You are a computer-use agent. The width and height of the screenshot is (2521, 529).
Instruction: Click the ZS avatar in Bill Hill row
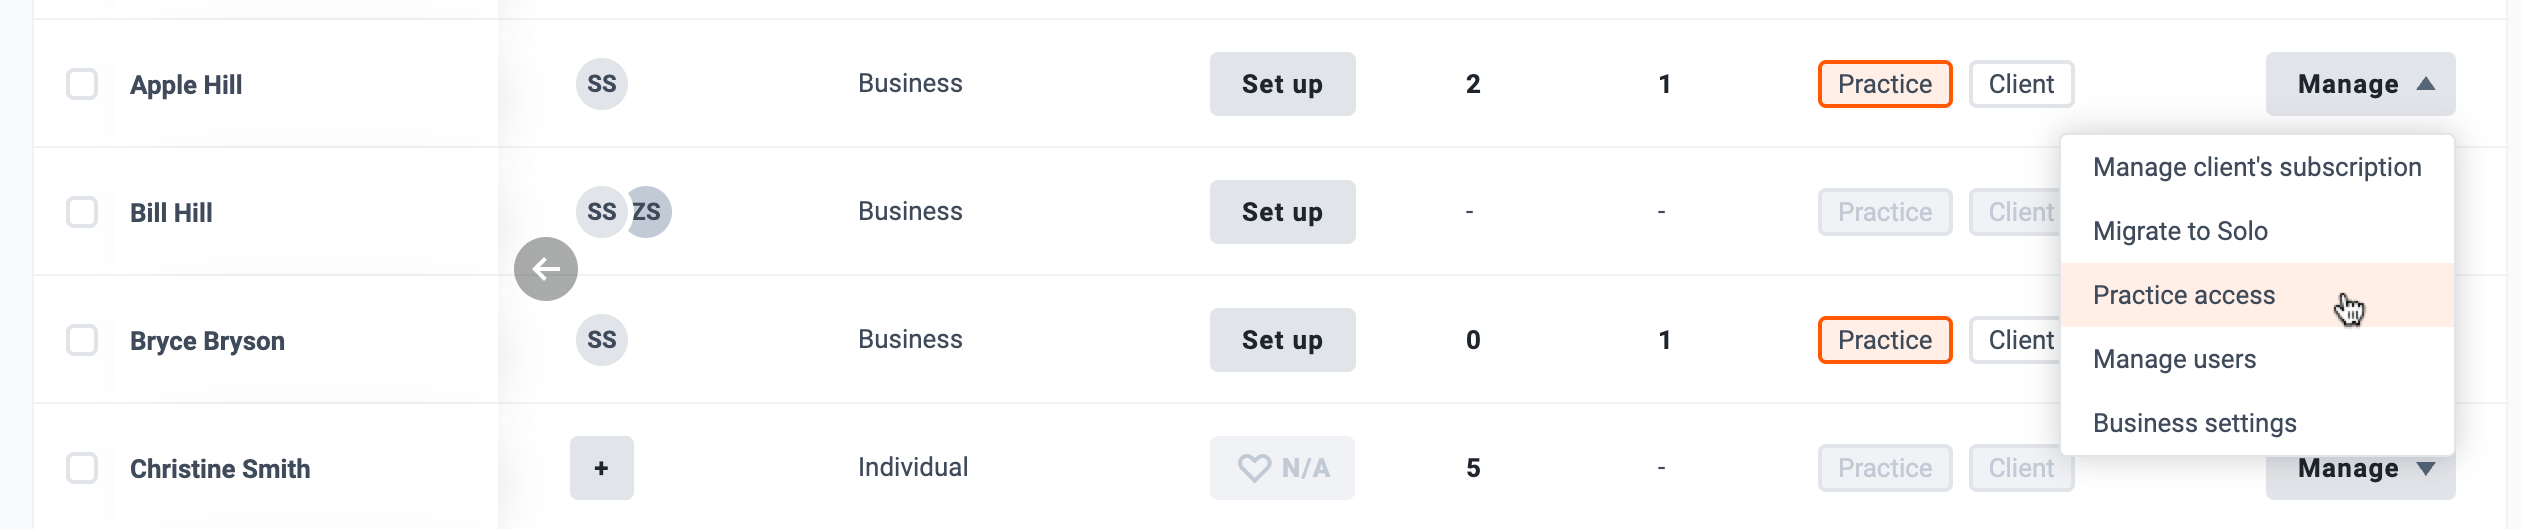pos(648,212)
